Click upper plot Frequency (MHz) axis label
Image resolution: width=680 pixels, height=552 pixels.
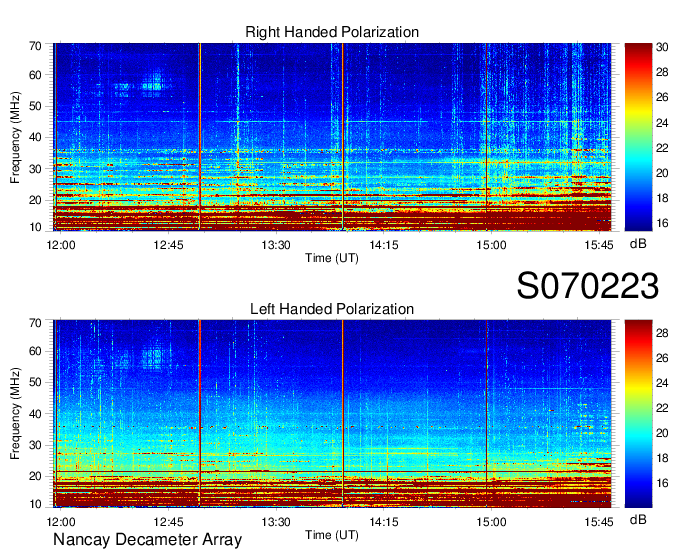pyautogui.click(x=15, y=137)
